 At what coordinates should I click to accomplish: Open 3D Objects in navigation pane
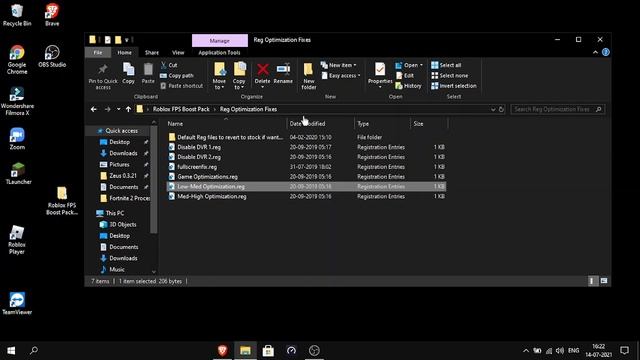[122, 224]
